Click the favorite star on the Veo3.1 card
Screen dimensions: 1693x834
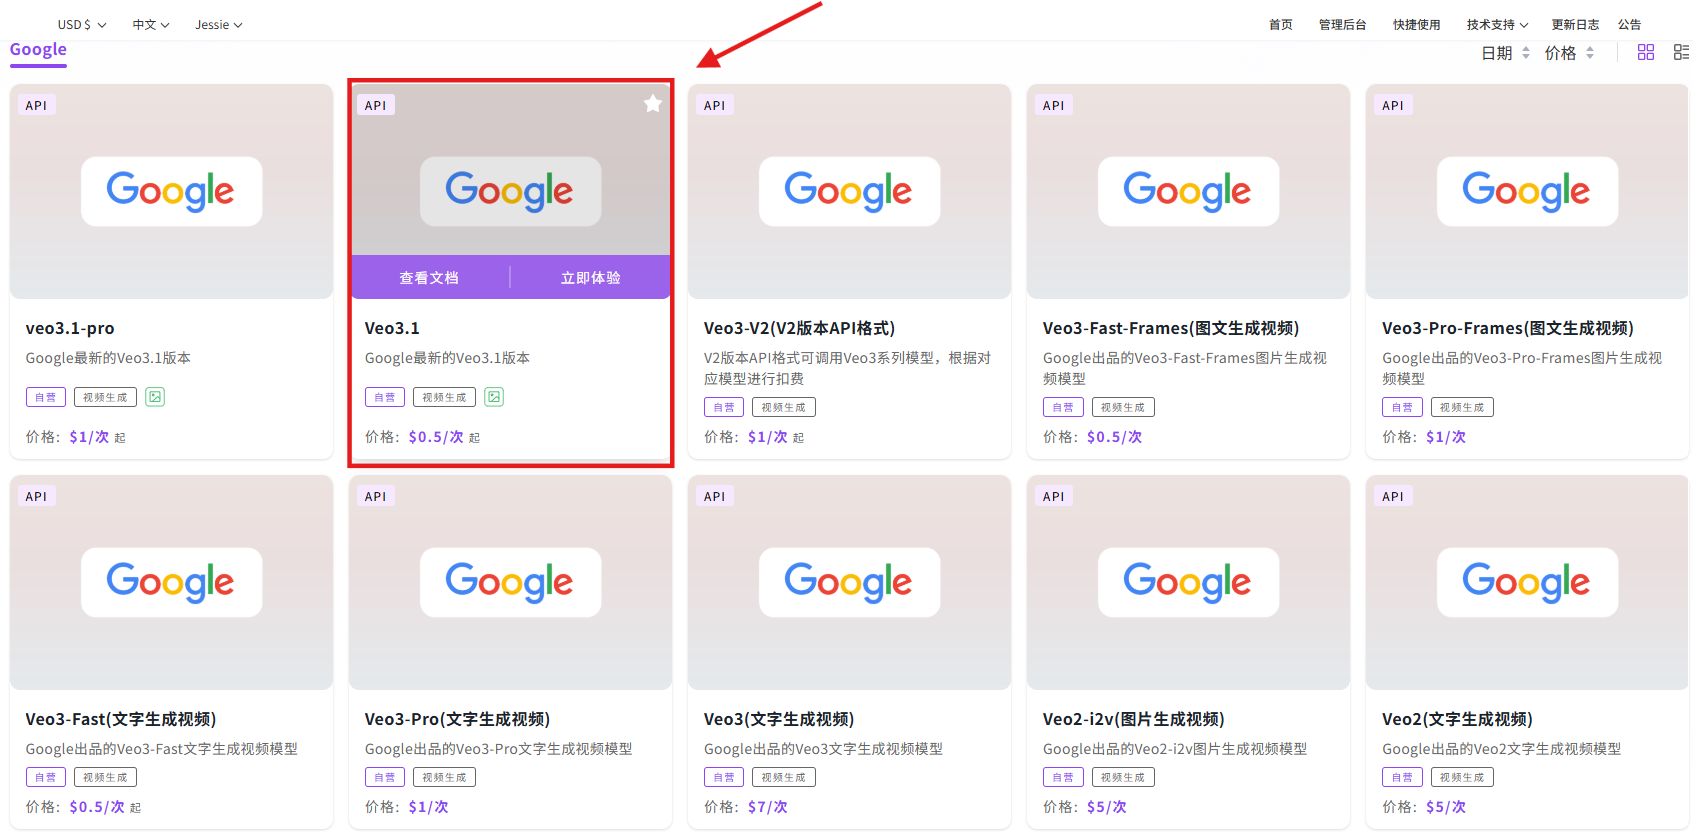click(652, 104)
